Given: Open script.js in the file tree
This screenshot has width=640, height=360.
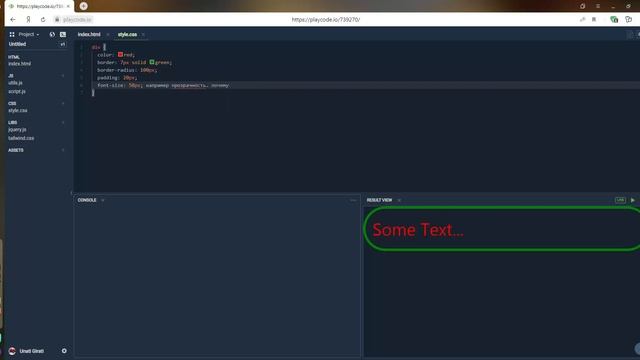Looking at the screenshot, I should pyautogui.click(x=17, y=91).
